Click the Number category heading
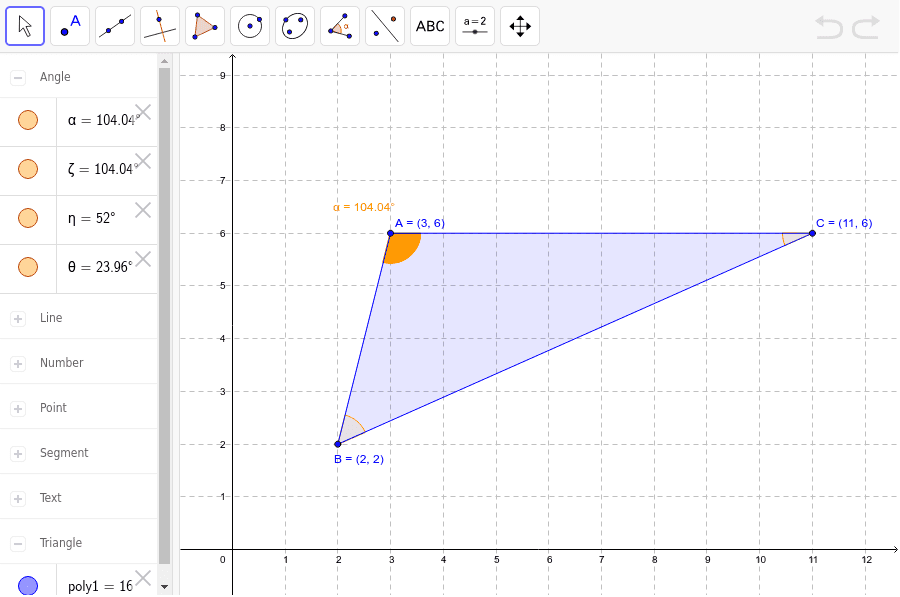Image resolution: width=900 pixels, height=597 pixels. click(61, 363)
